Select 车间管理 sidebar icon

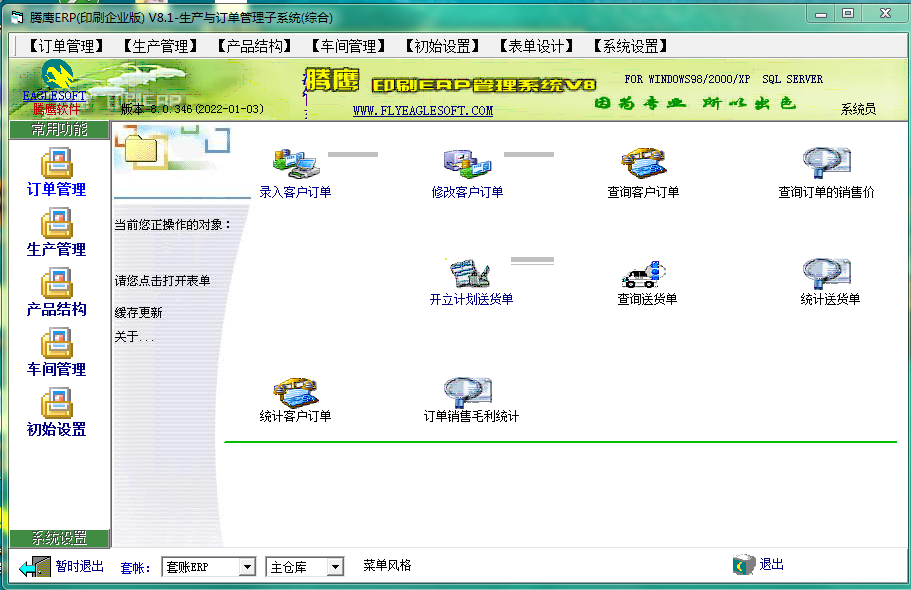pyautogui.click(x=56, y=343)
